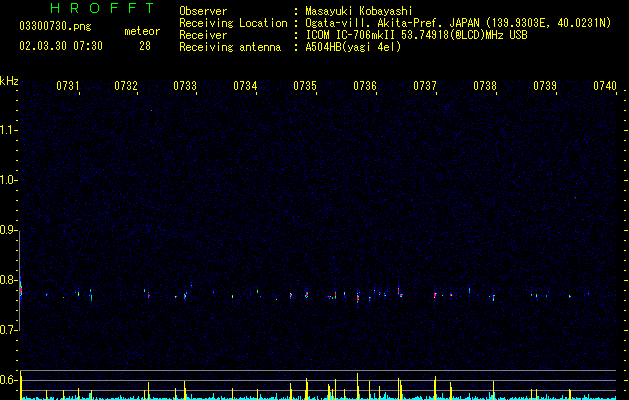Click the 0736 time marker
The height and width of the screenshot is (400, 629).
coord(365,85)
